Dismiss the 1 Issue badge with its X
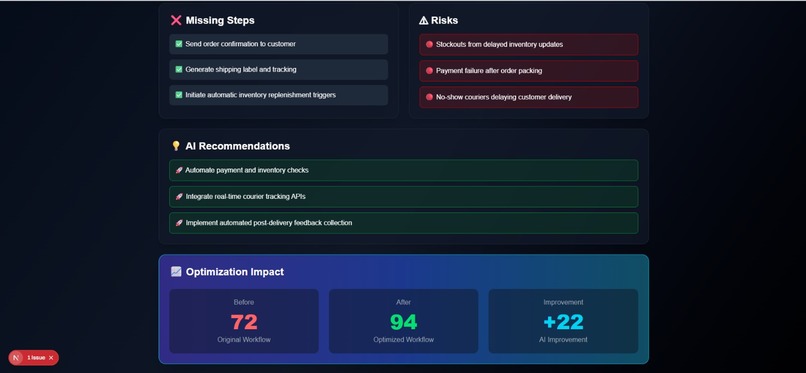 [x=51, y=358]
